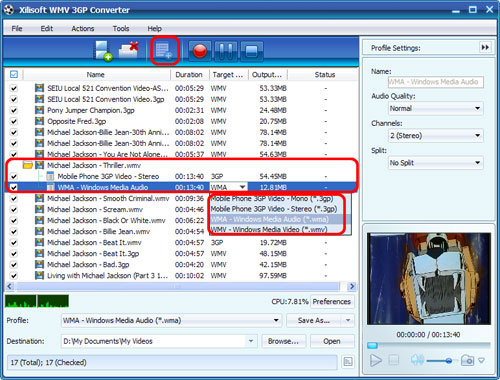
Task: Click the horizontal scrollbar right arrow
Action: [351, 286]
